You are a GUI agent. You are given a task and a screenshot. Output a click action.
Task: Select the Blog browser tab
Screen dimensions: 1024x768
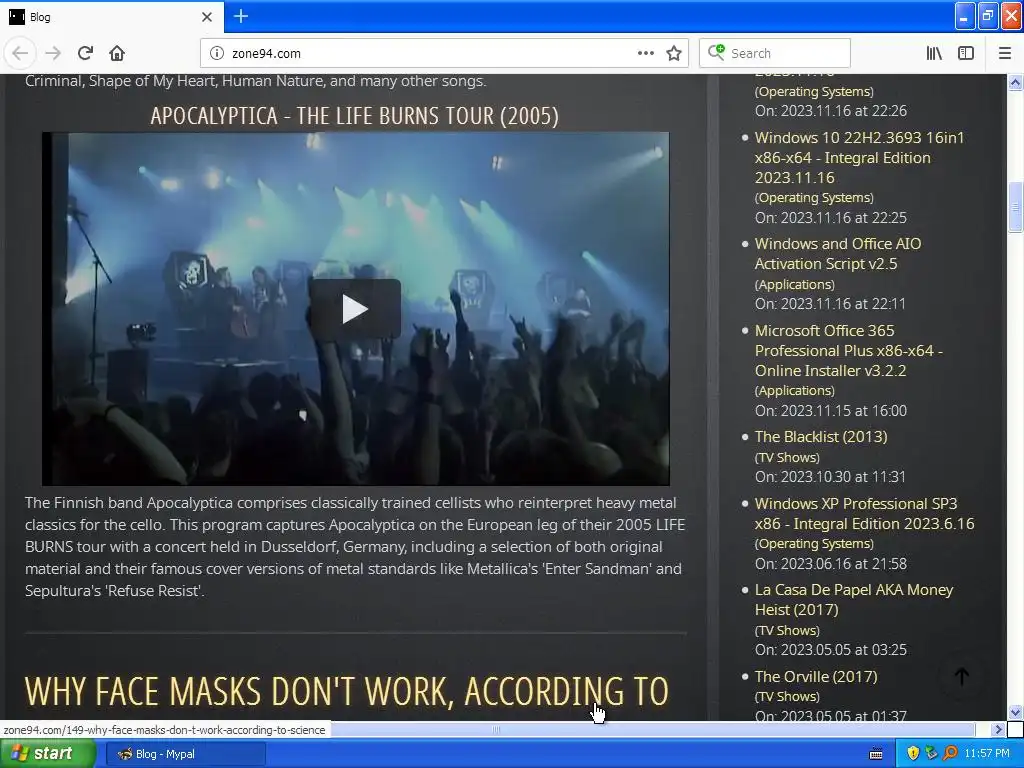[x=112, y=17]
